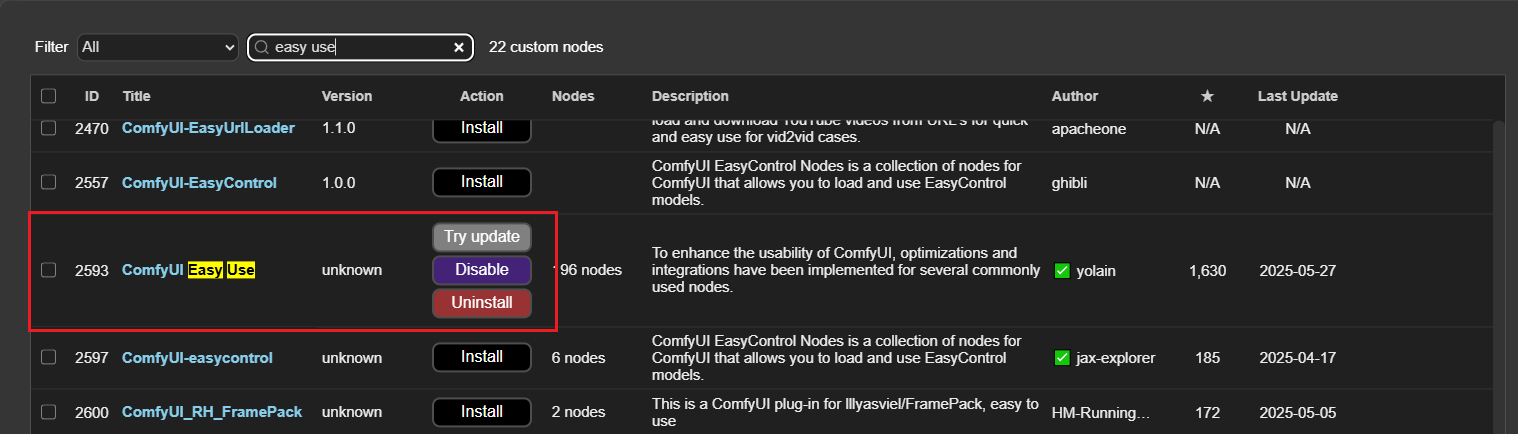The width and height of the screenshot is (1518, 434).
Task: Clear the search box with the X icon
Action: [x=459, y=47]
